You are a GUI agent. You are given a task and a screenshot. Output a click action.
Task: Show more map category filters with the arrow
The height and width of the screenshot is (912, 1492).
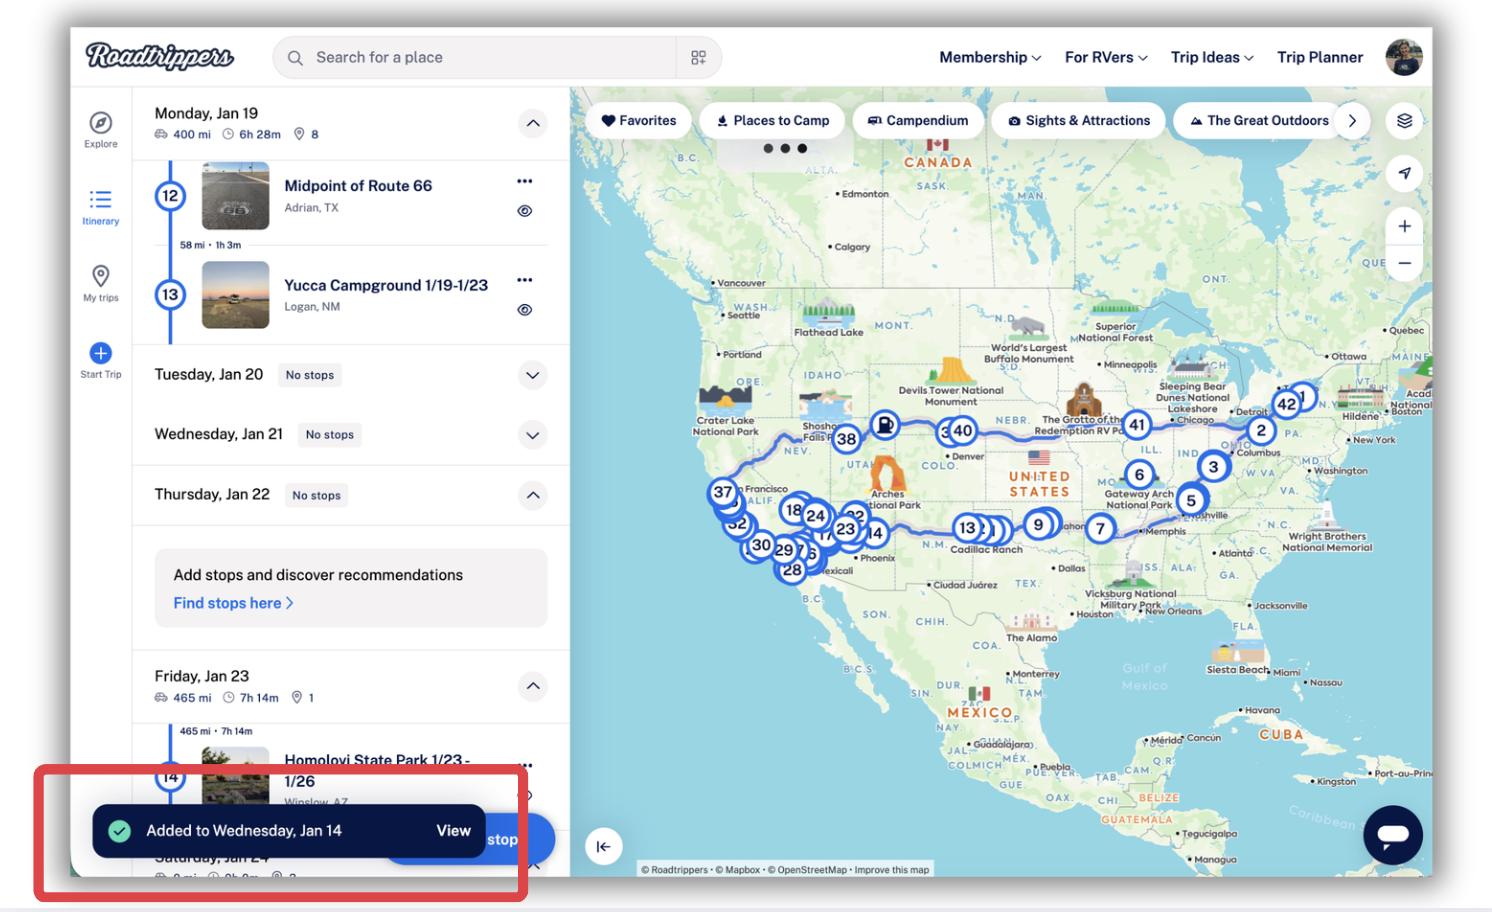pos(1352,121)
